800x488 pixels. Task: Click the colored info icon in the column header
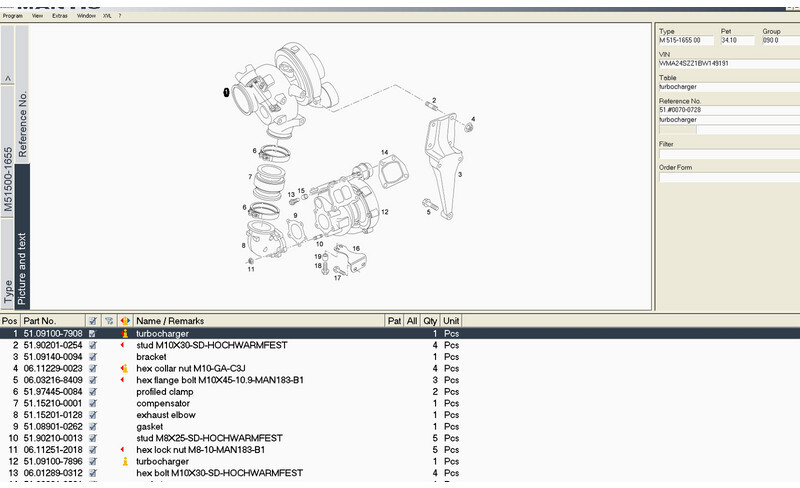pos(124,321)
